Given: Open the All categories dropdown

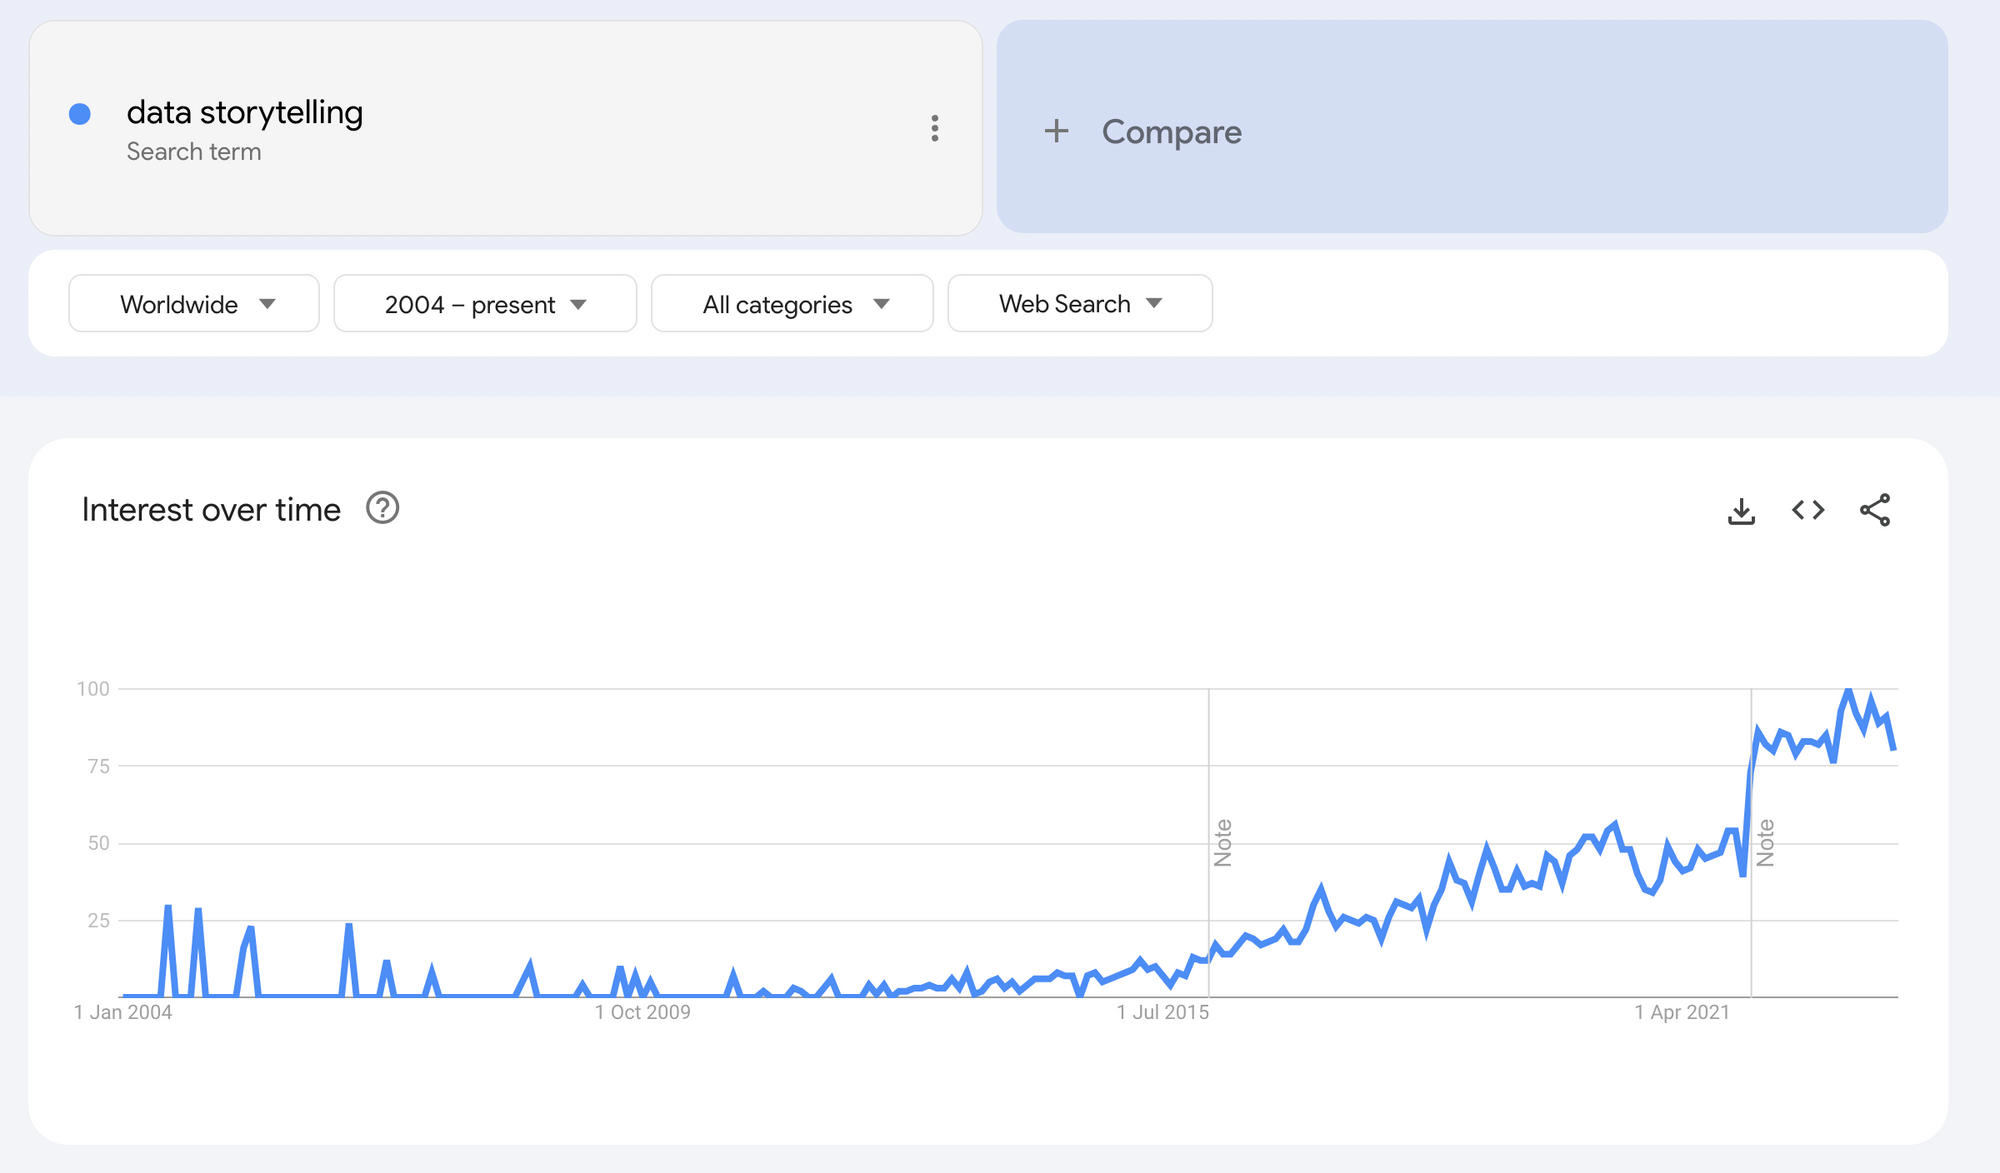Looking at the screenshot, I should (792, 304).
